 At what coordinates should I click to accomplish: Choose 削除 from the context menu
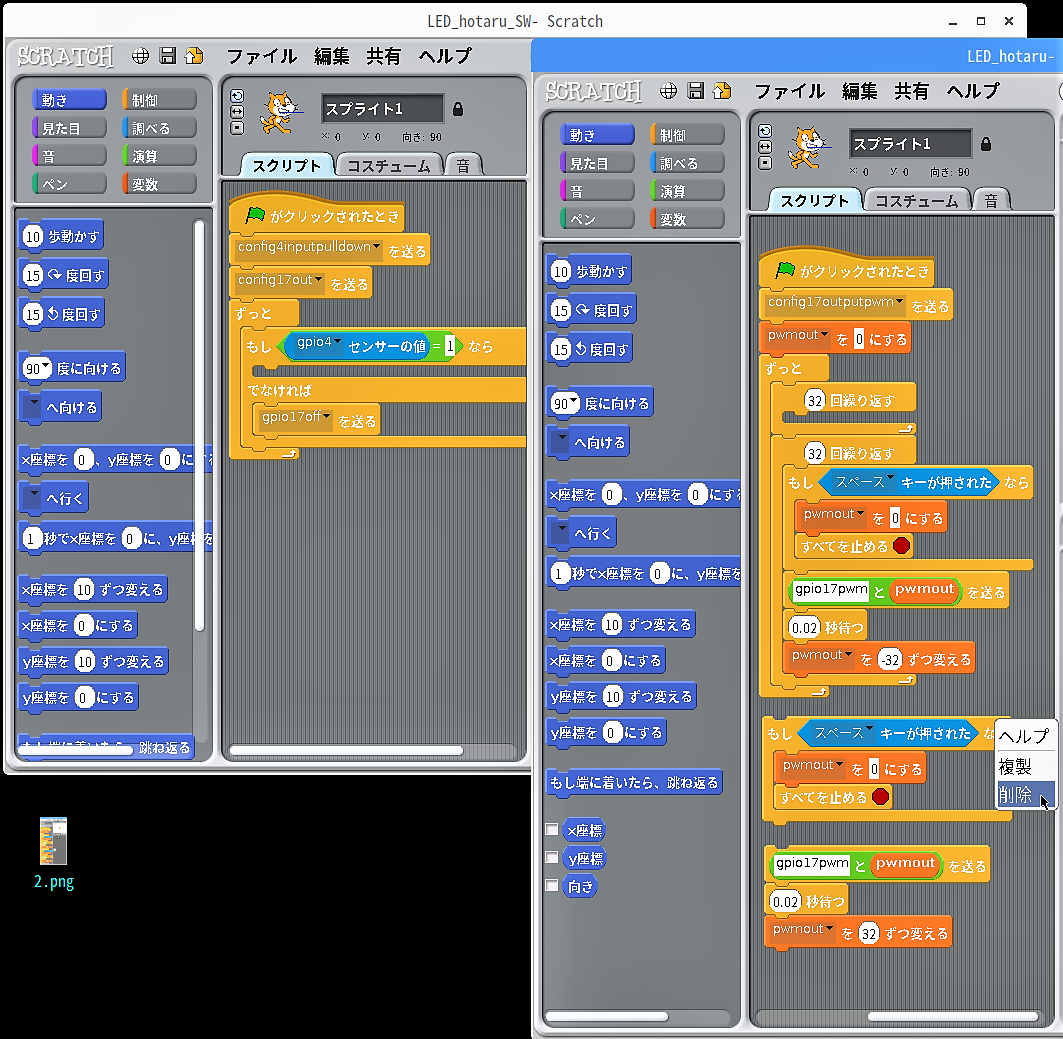(x=1024, y=795)
